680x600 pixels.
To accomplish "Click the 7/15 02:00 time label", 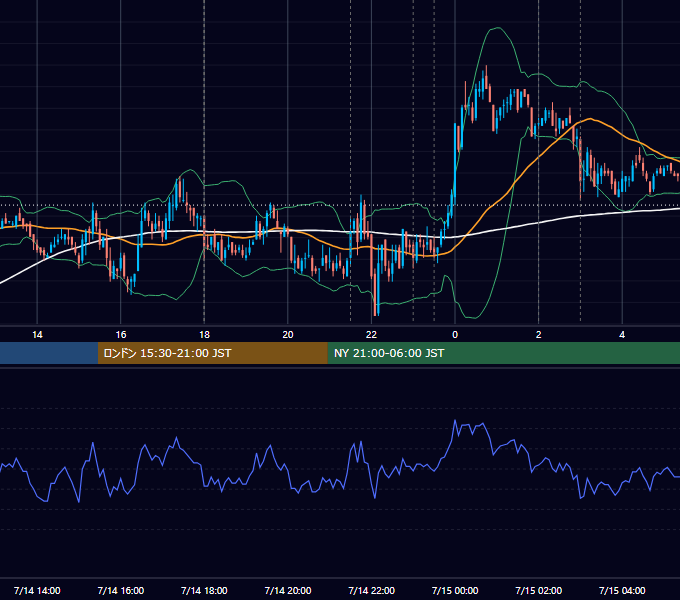I will [x=539, y=590].
